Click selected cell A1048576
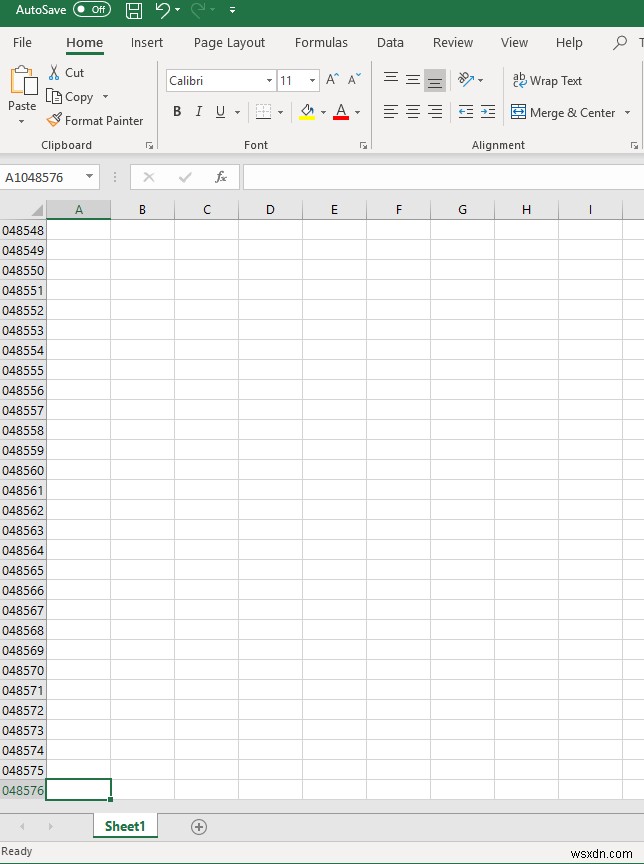644x864 pixels. click(x=78, y=790)
